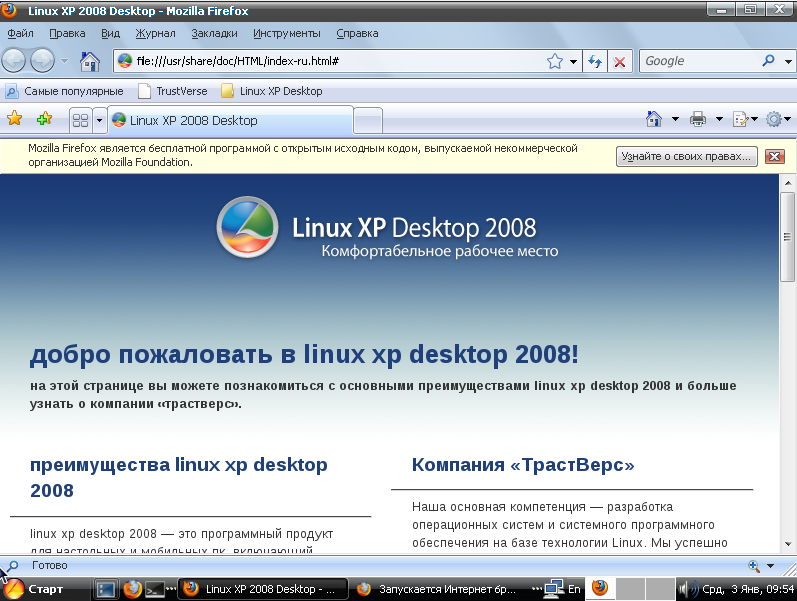Click the Home icon on the right command bar
The image size is (797, 601).
654,119
